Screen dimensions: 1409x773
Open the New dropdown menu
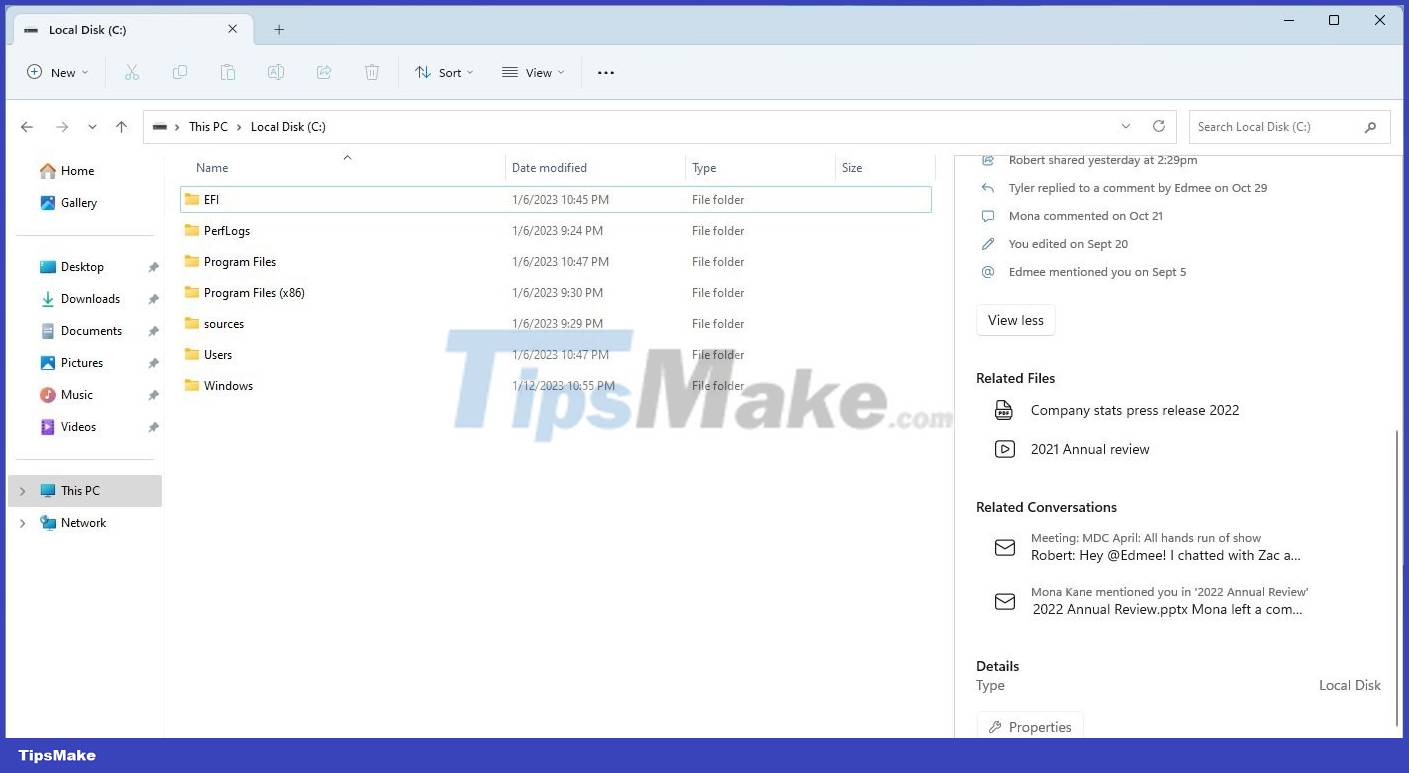coord(57,72)
